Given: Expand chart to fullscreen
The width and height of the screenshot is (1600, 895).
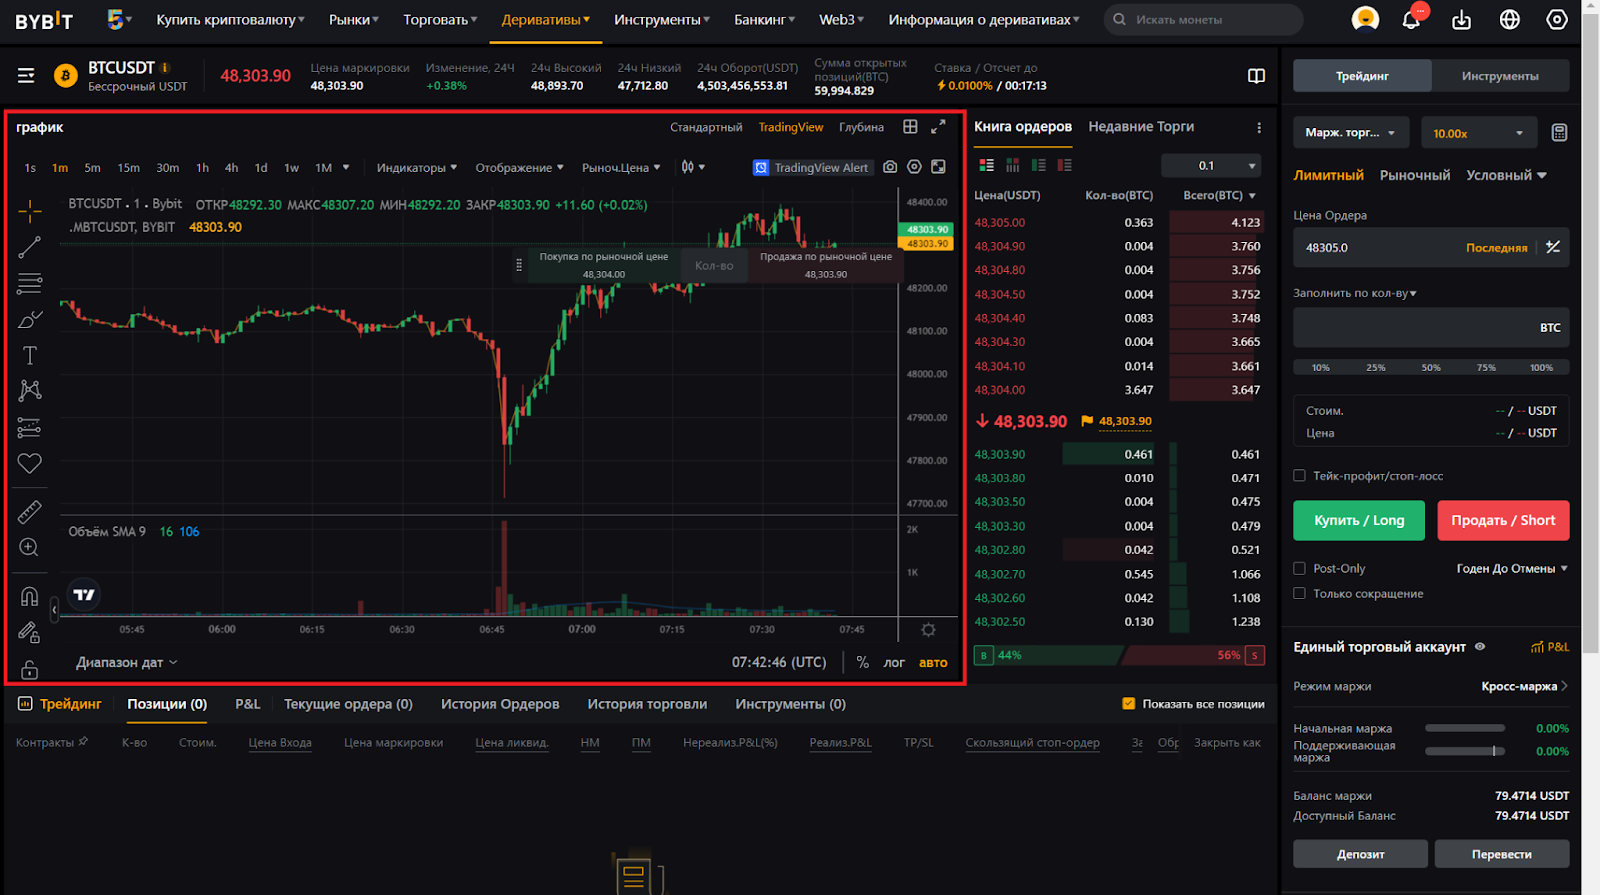Looking at the screenshot, I should pos(938,127).
